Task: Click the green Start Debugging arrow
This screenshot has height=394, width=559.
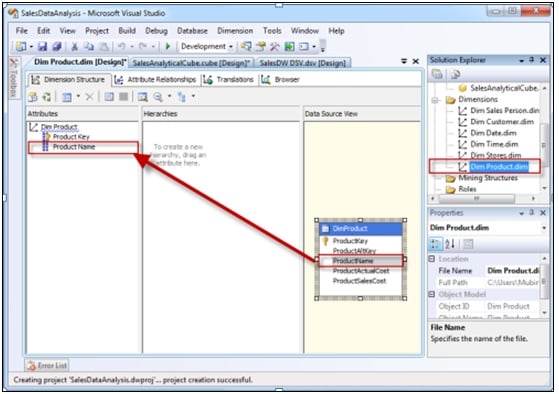Action: click(168, 46)
